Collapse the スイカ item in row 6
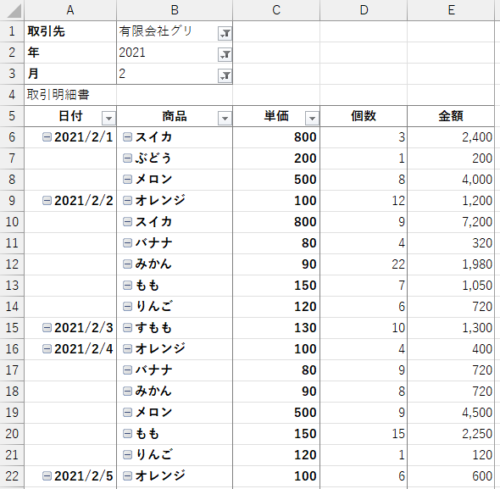 click(128, 137)
